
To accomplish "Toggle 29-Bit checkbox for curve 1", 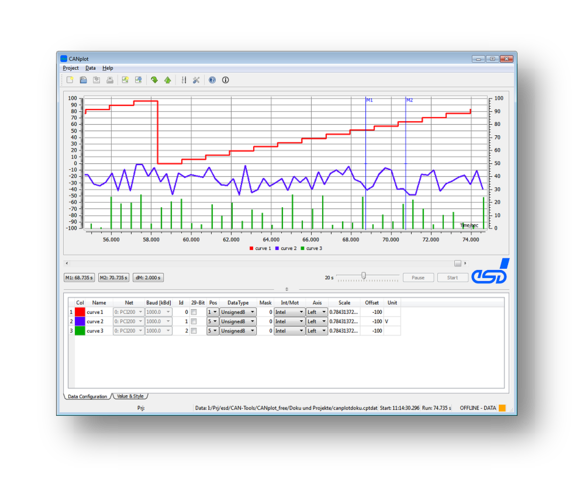I will click(x=194, y=312).
